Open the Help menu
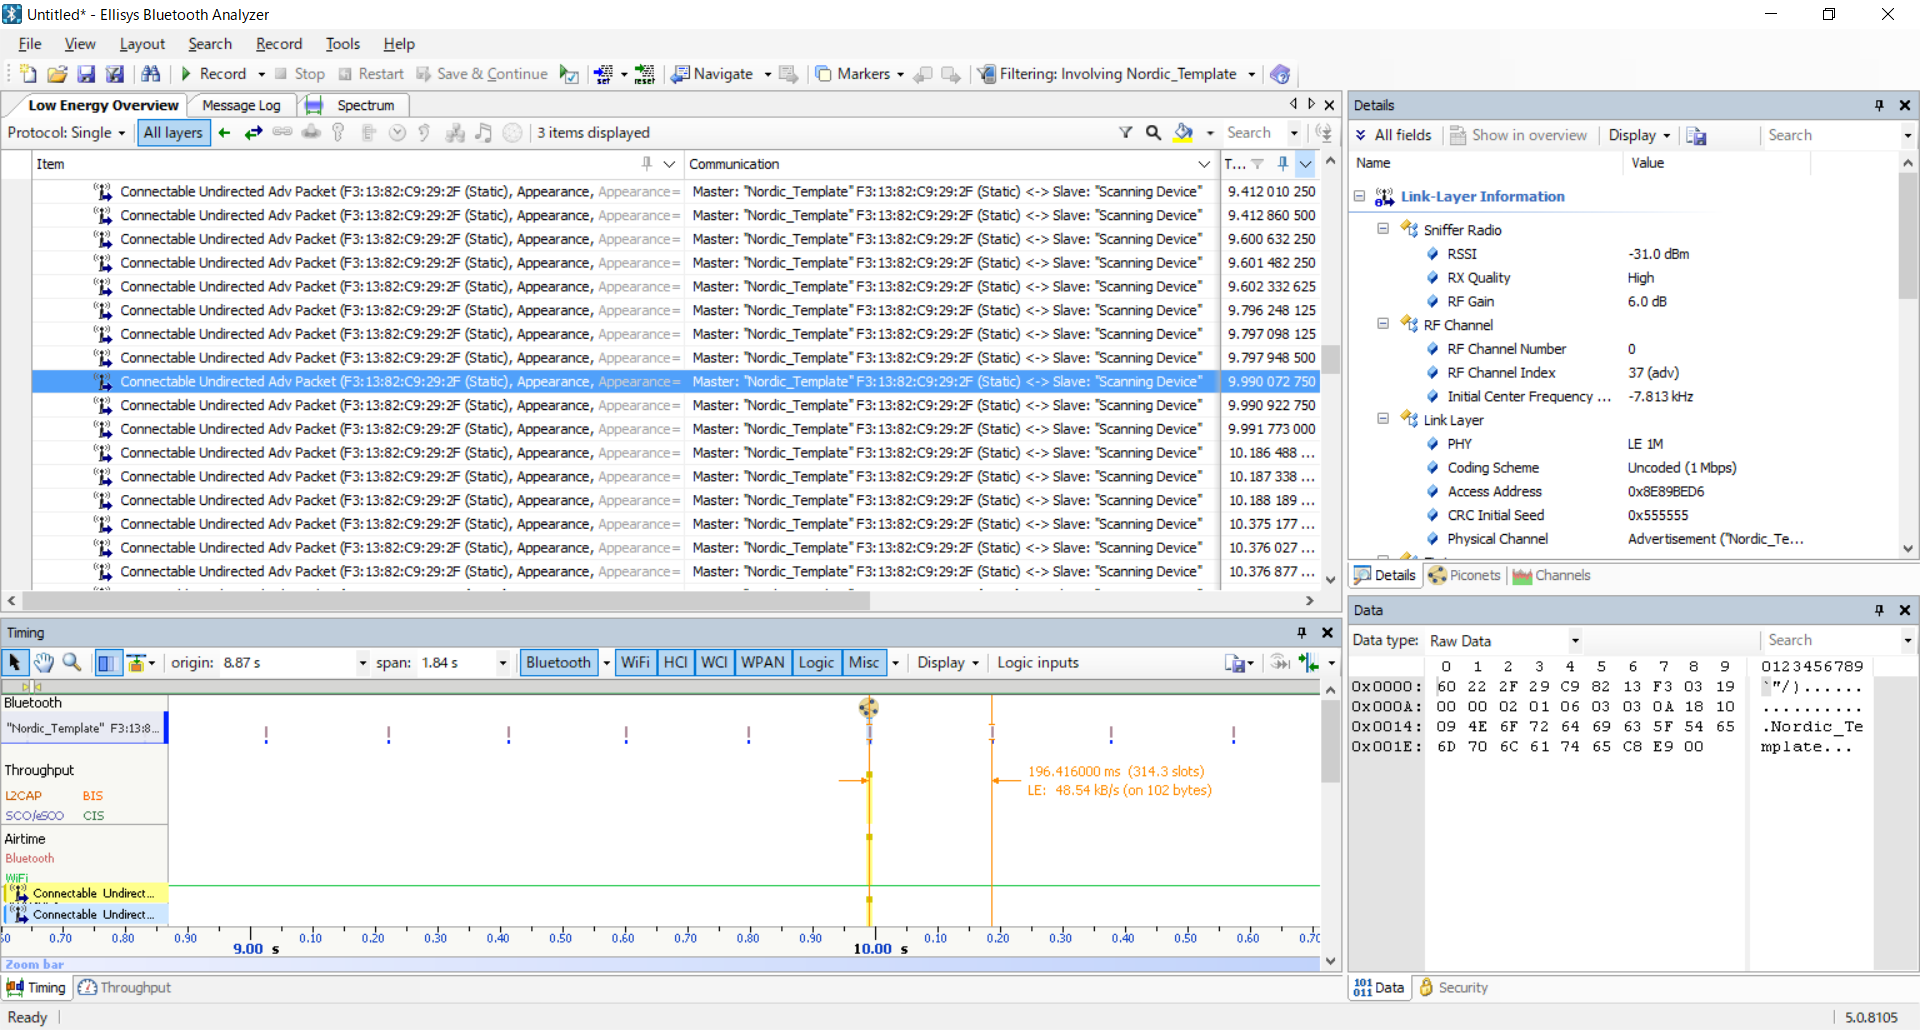 pos(399,44)
